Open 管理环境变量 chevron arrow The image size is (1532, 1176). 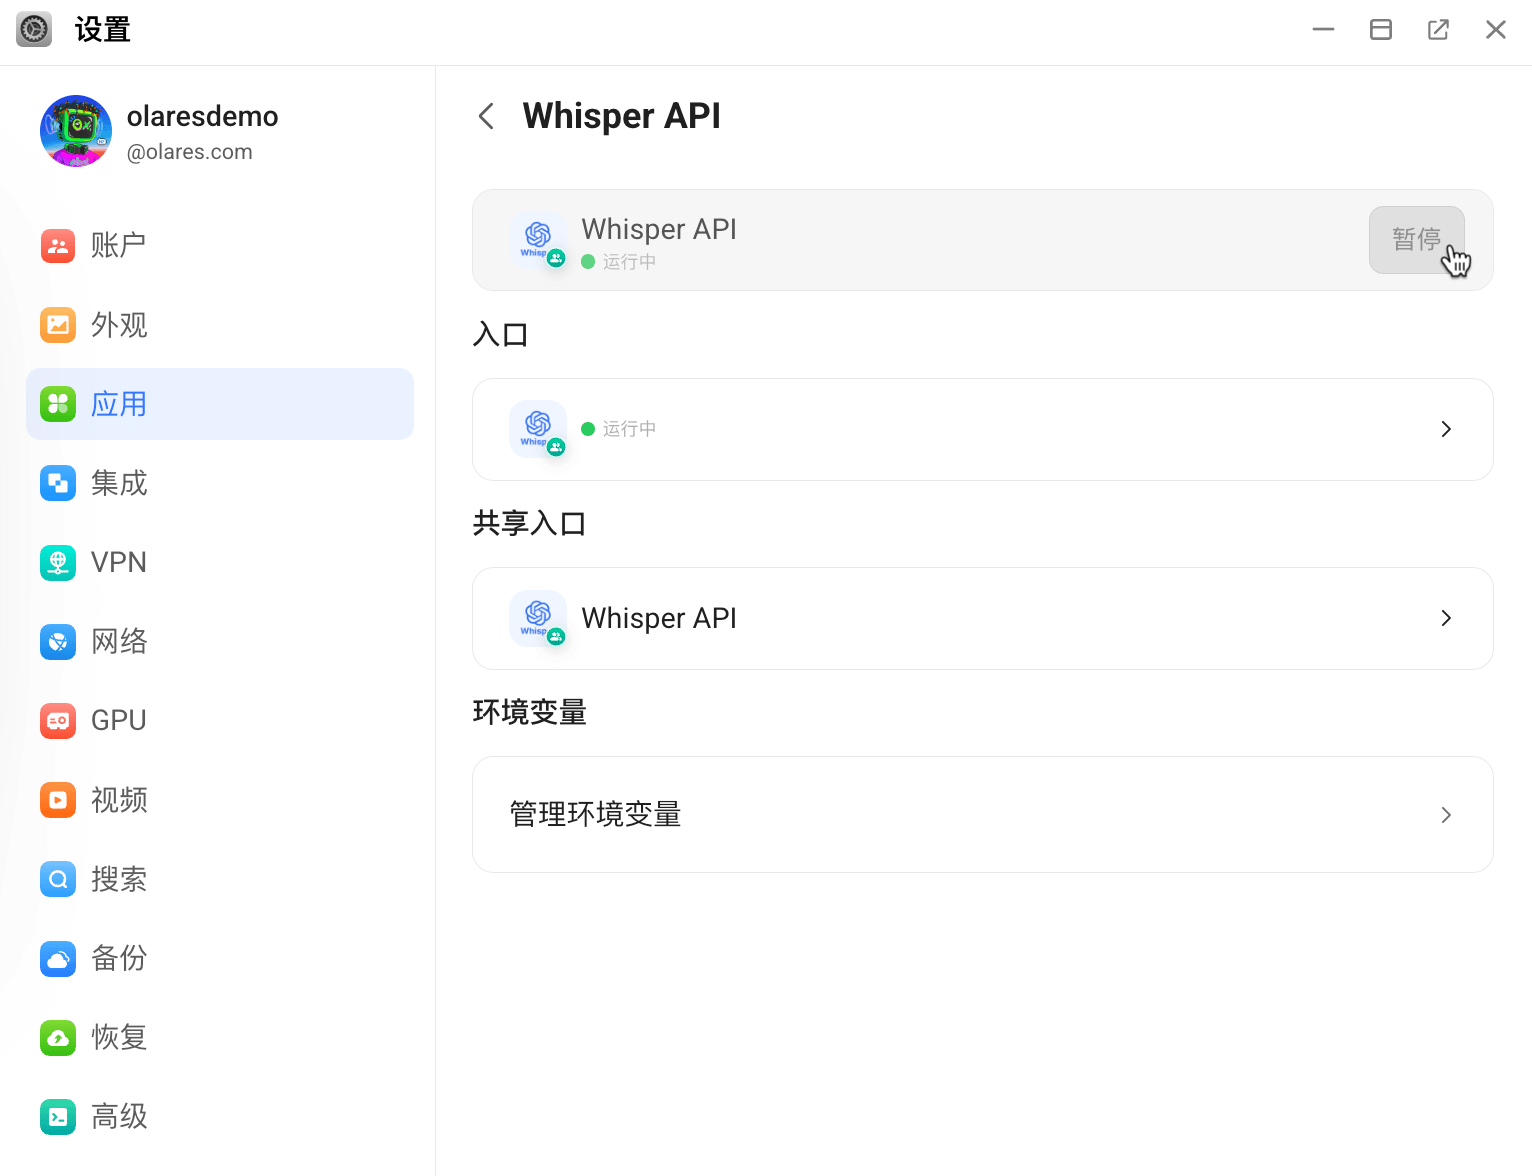[x=1445, y=815]
